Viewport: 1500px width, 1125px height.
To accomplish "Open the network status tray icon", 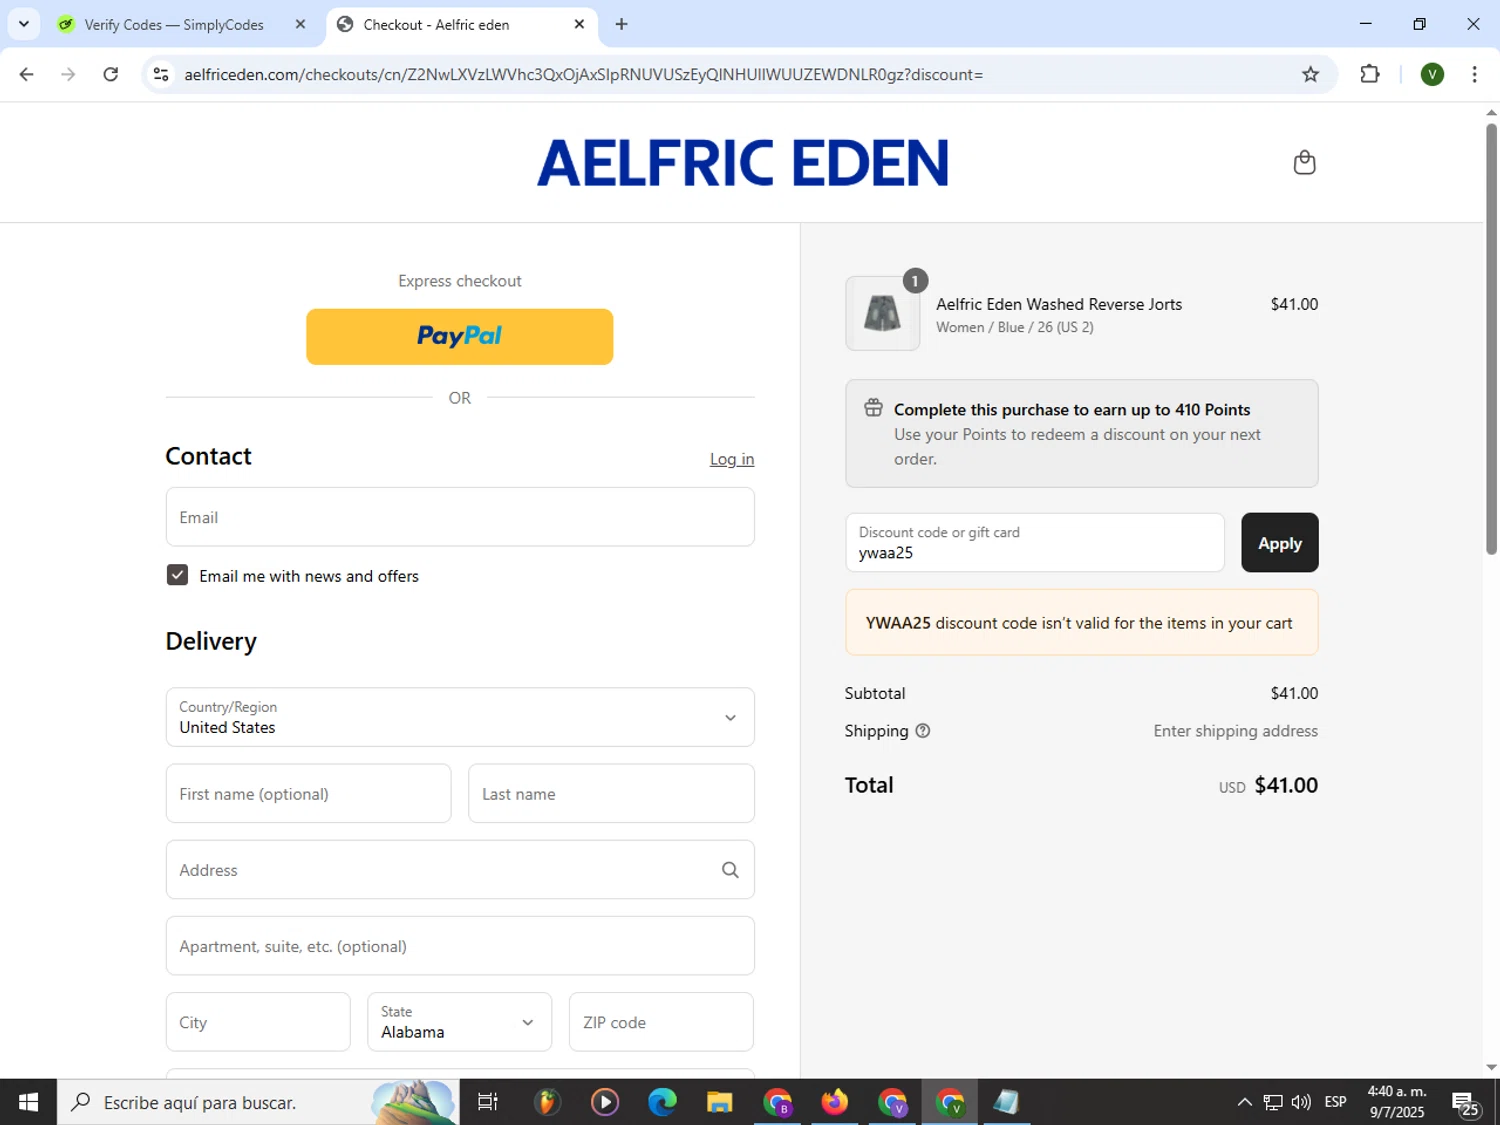I will click(1272, 1102).
